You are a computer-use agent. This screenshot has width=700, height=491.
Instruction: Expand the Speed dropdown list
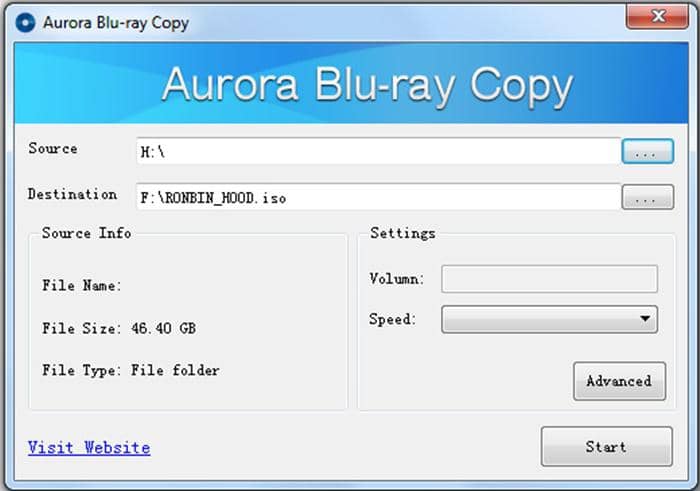549,320
